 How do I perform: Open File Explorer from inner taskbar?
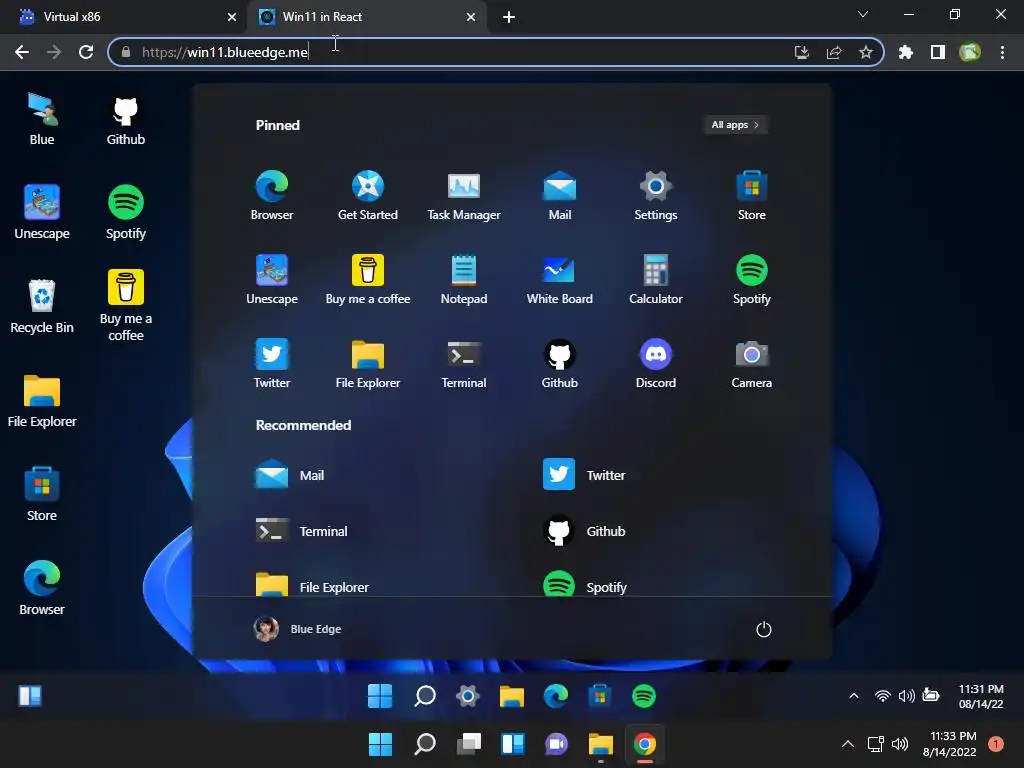click(x=512, y=696)
